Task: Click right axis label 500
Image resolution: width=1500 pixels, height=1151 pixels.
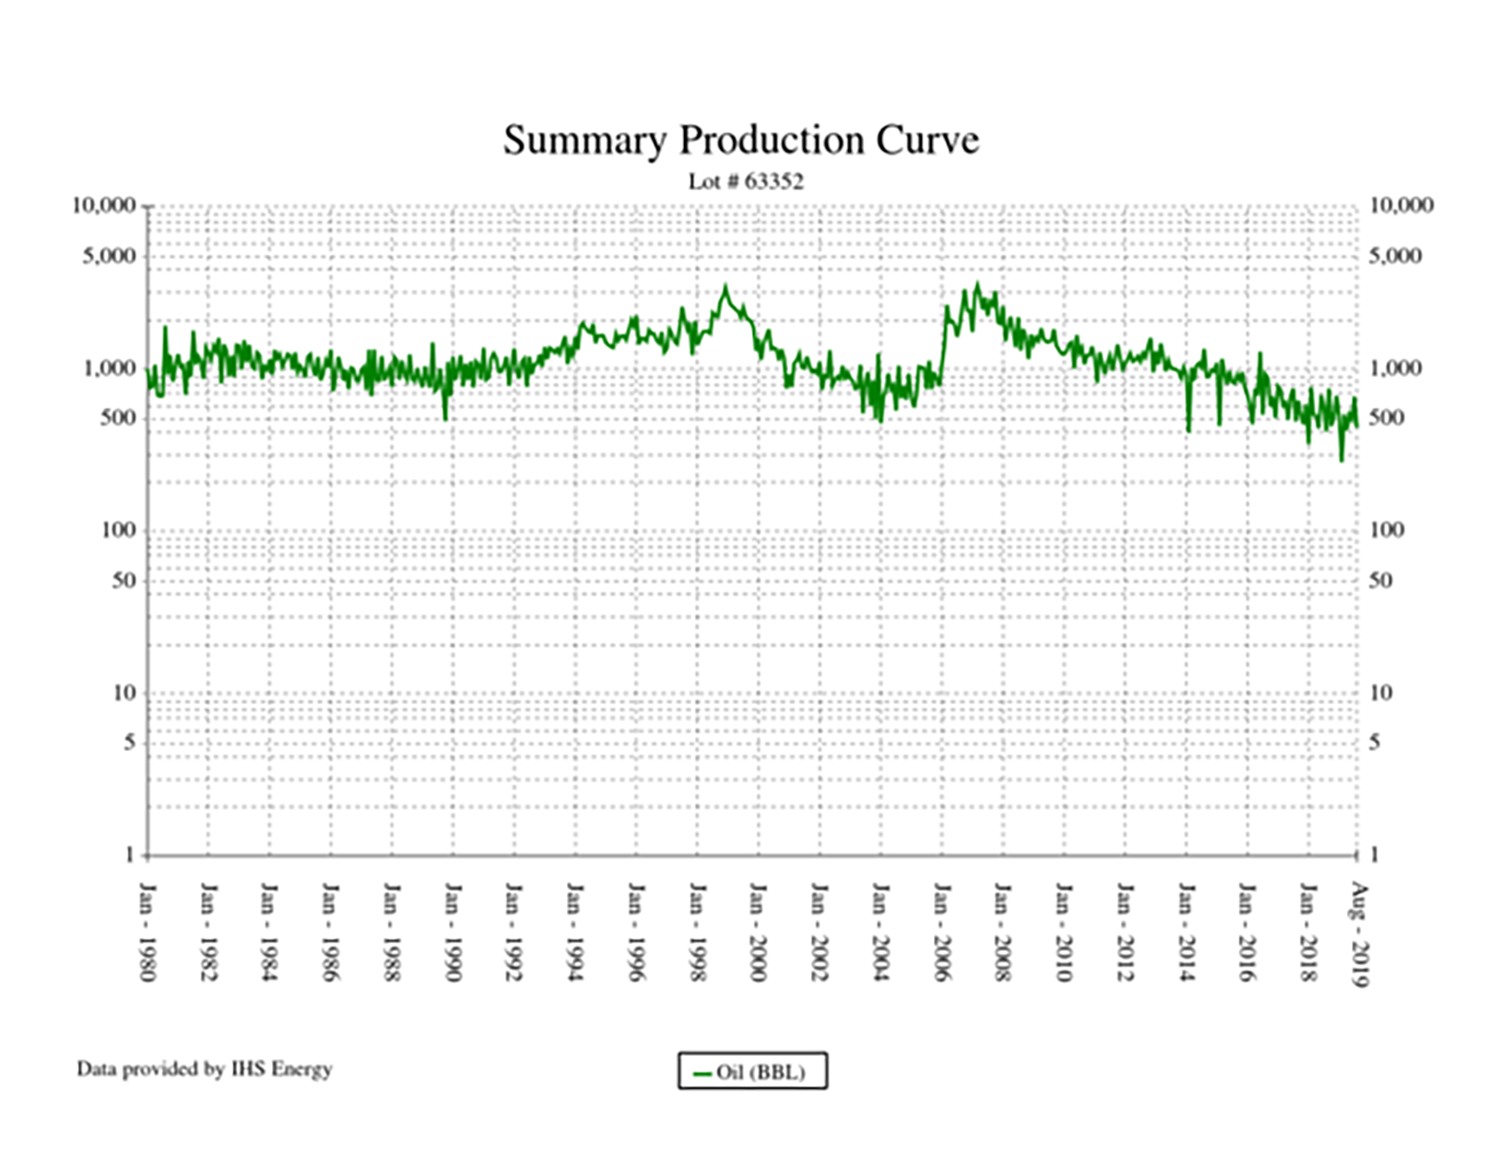Action: 1386,418
